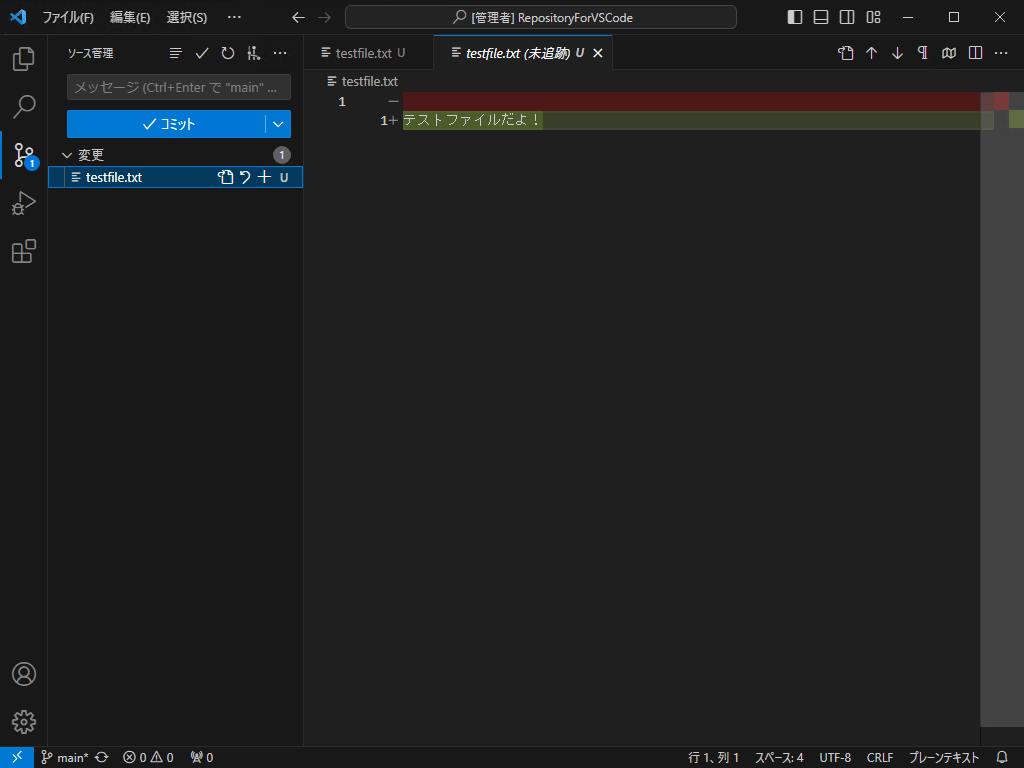The height and width of the screenshot is (768, 1024).
Task: Refresh the source control panel
Action: click(x=227, y=53)
